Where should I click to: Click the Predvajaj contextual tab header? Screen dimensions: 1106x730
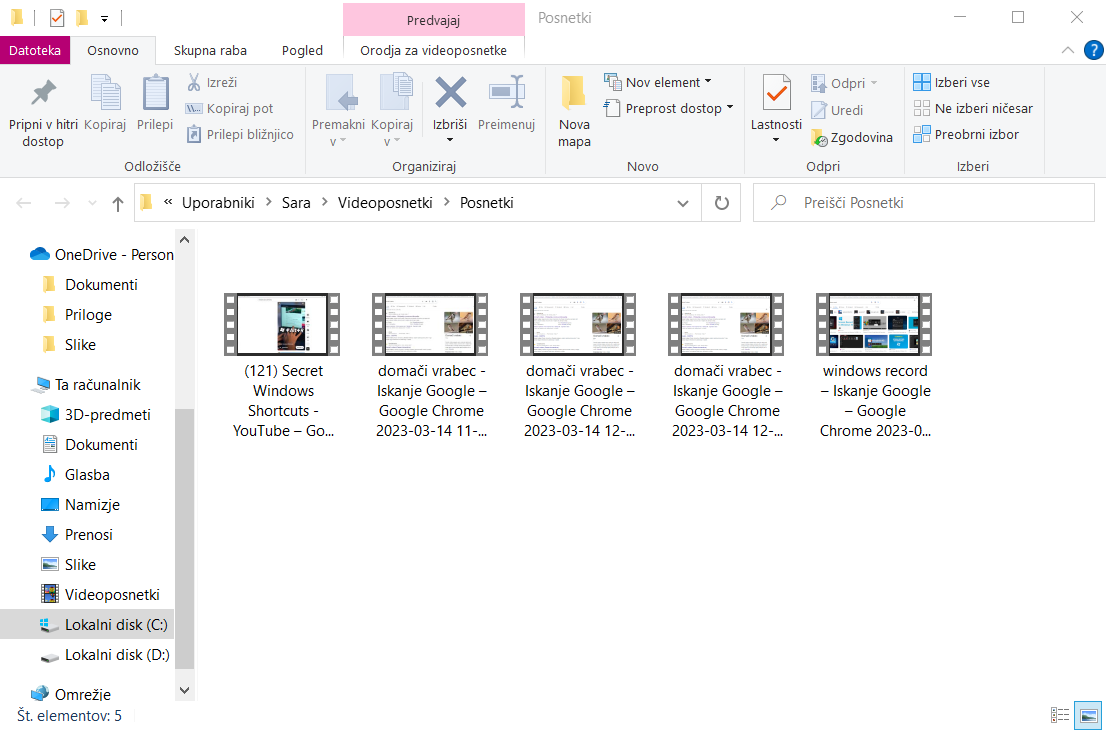pyautogui.click(x=434, y=20)
